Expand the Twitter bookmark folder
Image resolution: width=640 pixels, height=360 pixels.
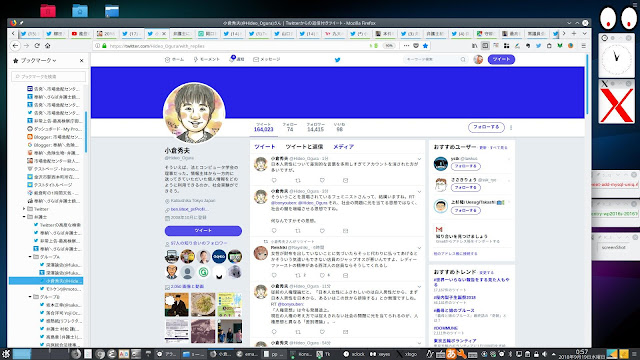24,209
